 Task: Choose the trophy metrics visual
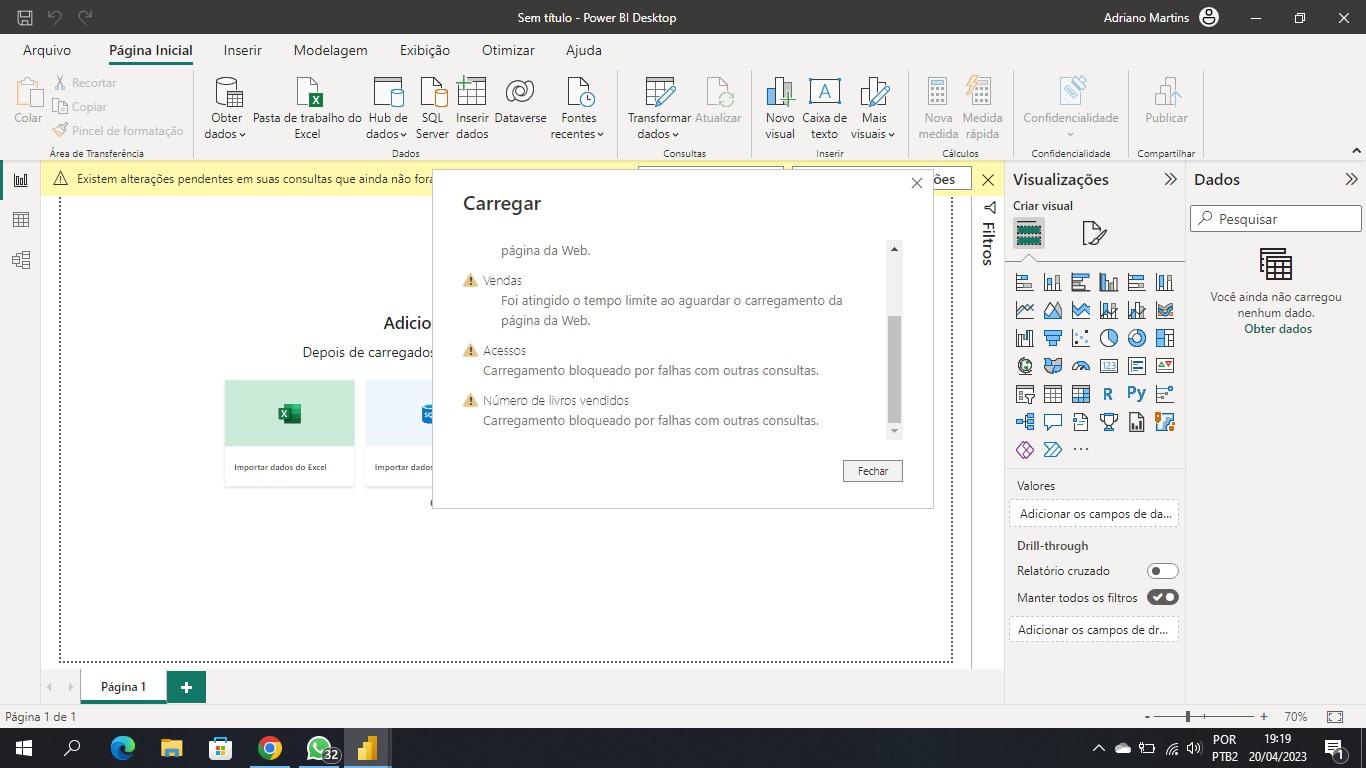[x=1109, y=422]
